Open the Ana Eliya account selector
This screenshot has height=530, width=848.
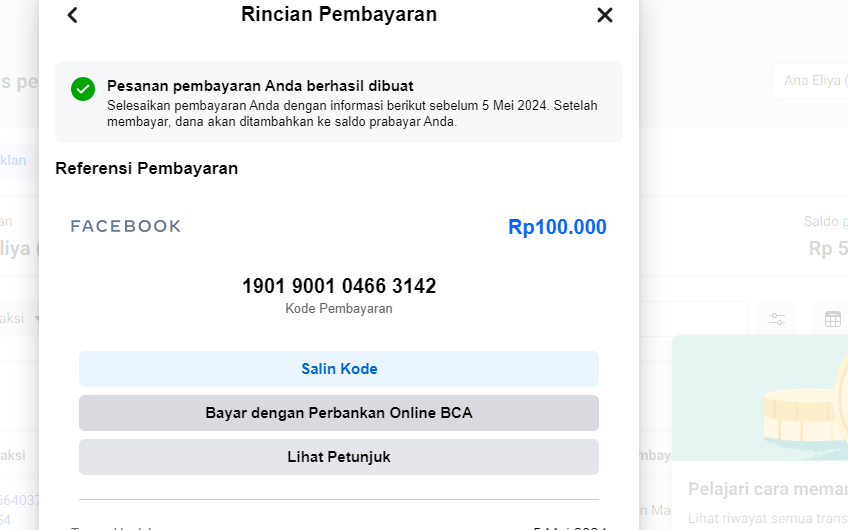[x=809, y=80]
